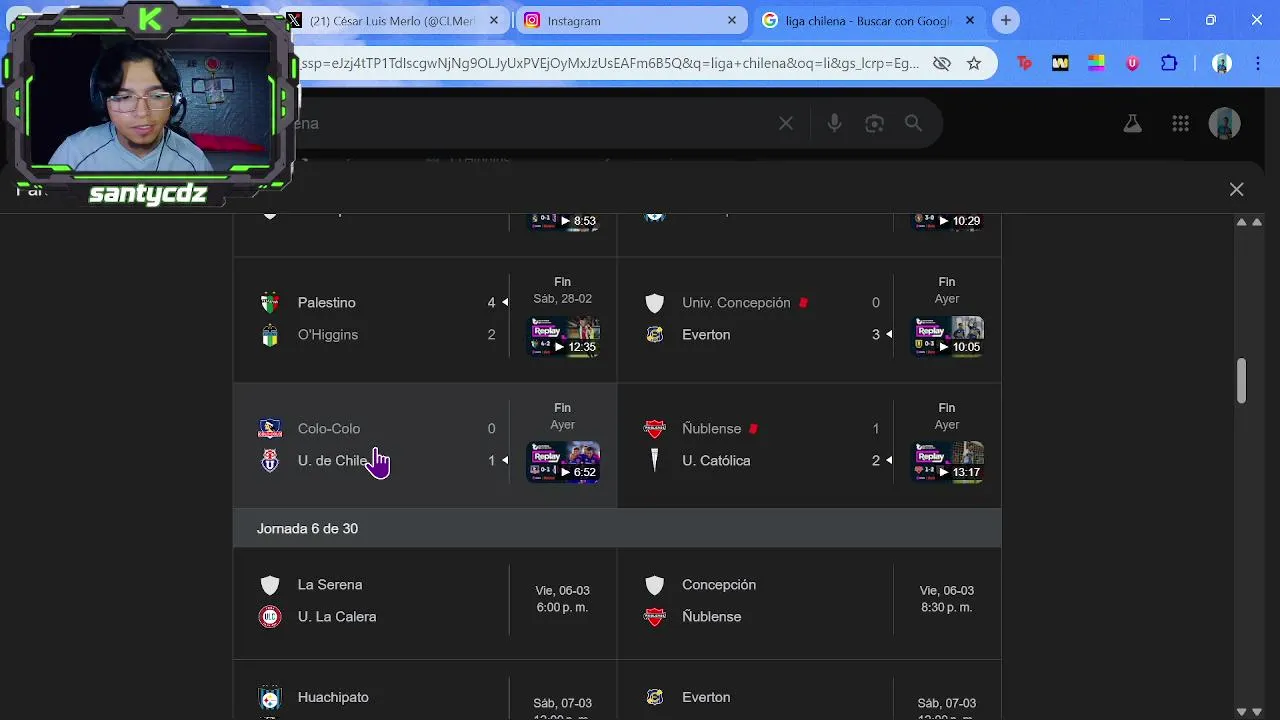The width and height of the screenshot is (1280, 720).
Task: Open the Google account avatar
Action: 1225,123
